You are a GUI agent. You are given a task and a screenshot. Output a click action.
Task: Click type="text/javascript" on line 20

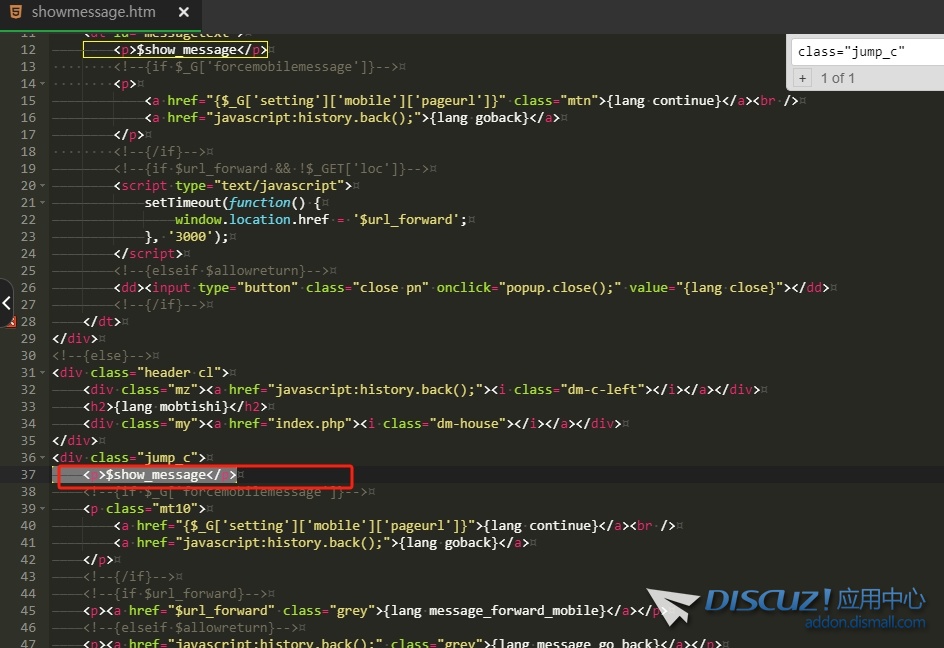tap(260, 186)
